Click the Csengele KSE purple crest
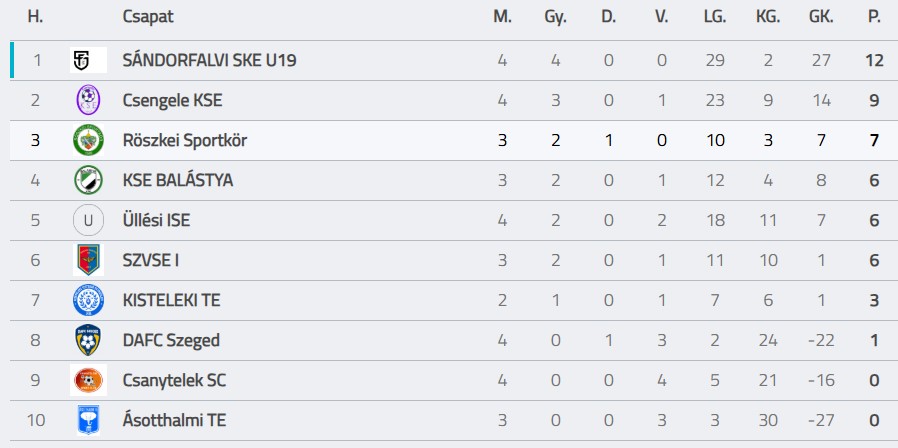 tap(88, 100)
